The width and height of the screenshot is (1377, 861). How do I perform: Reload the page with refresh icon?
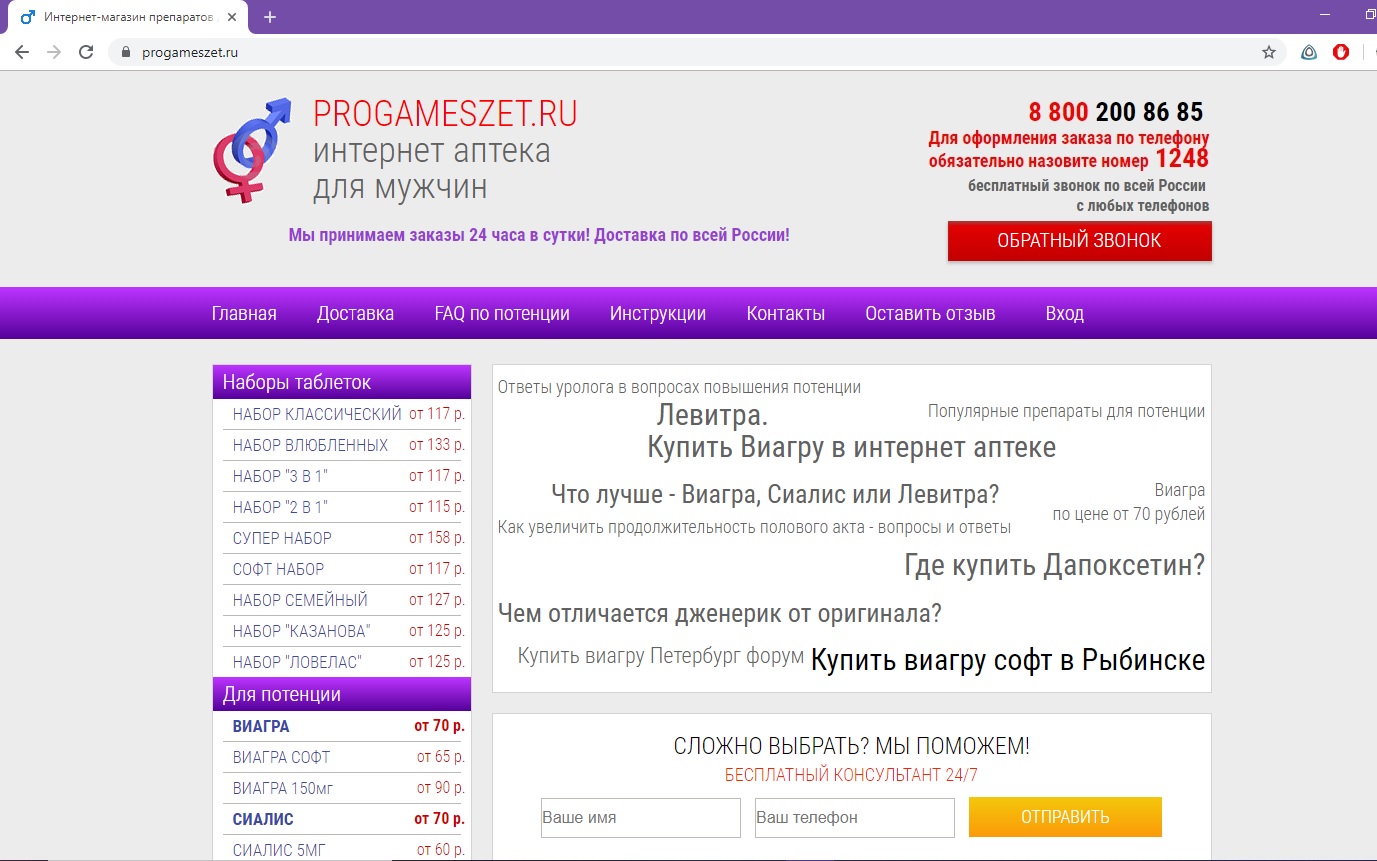(x=86, y=52)
